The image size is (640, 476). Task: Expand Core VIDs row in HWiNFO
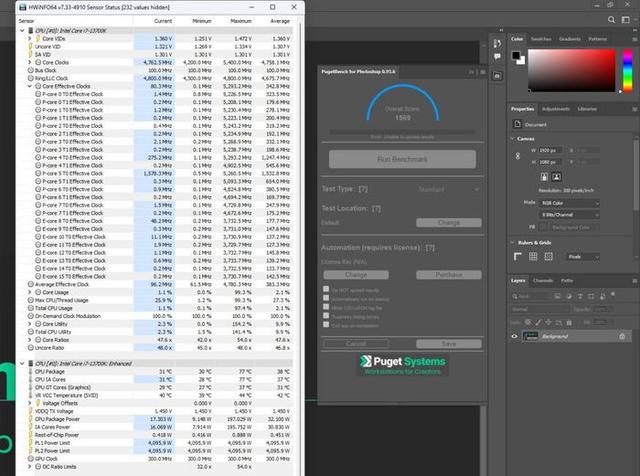(x=29, y=38)
